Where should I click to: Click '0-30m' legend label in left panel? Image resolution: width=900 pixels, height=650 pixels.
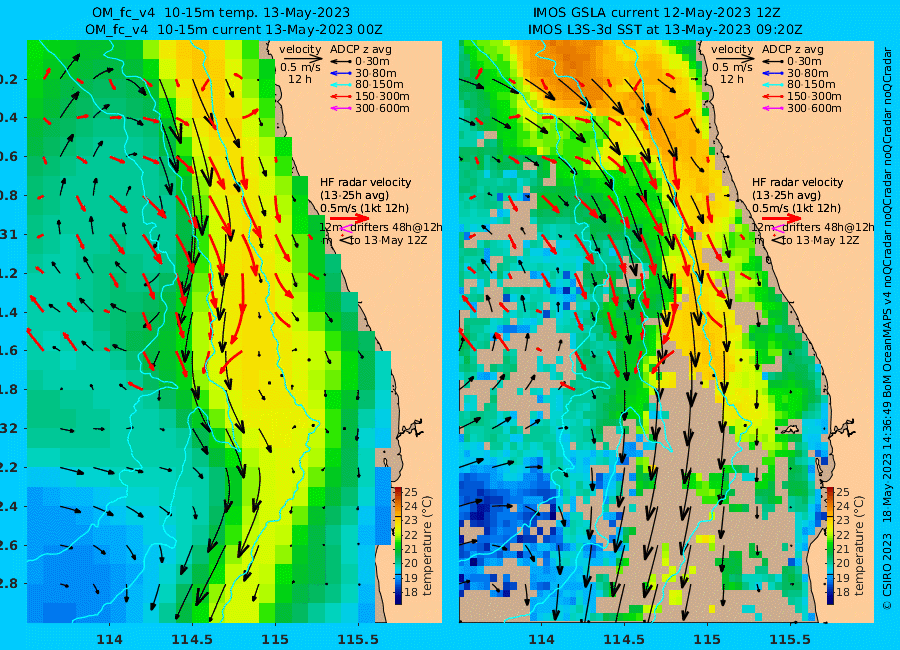point(372,61)
